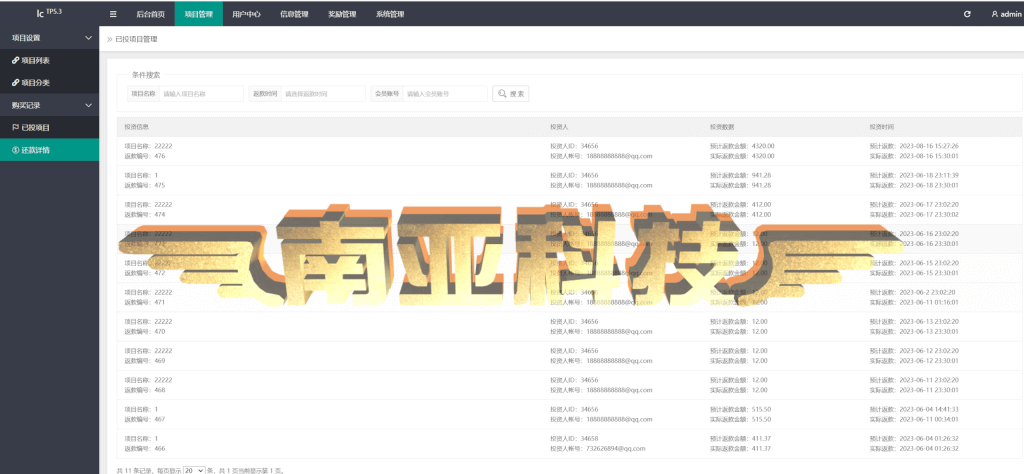Screen dimensions: 1024x474
Task: Open the per-page count dropdown showing 20
Action: tap(194, 470)
